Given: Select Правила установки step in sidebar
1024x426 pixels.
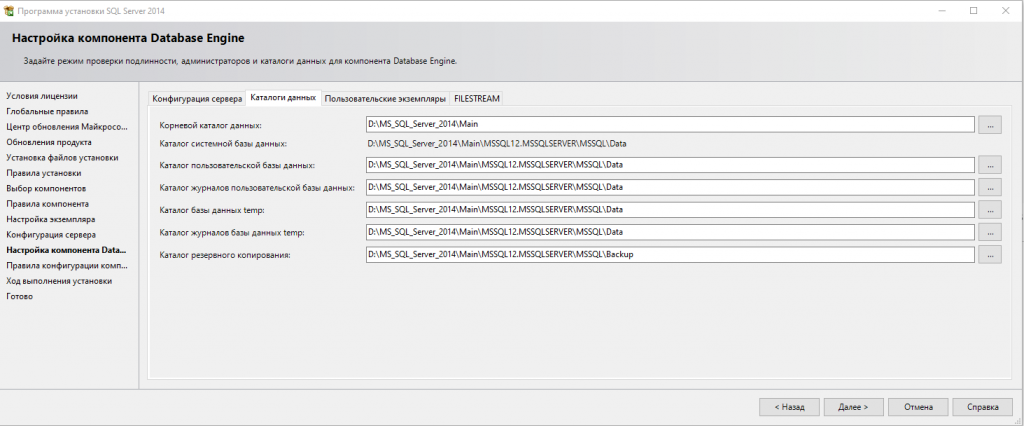Looking at the screenshot, I should point(44,173).
